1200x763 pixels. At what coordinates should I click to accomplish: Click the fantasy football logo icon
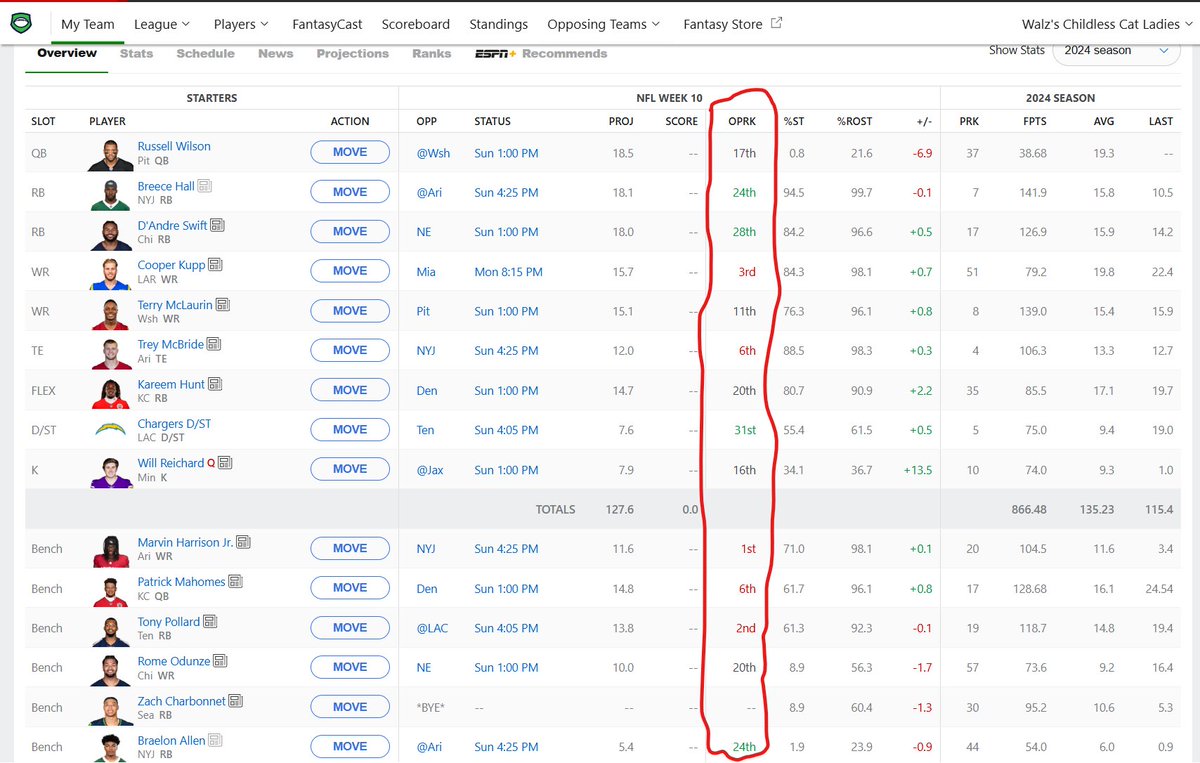coord(21,24)
